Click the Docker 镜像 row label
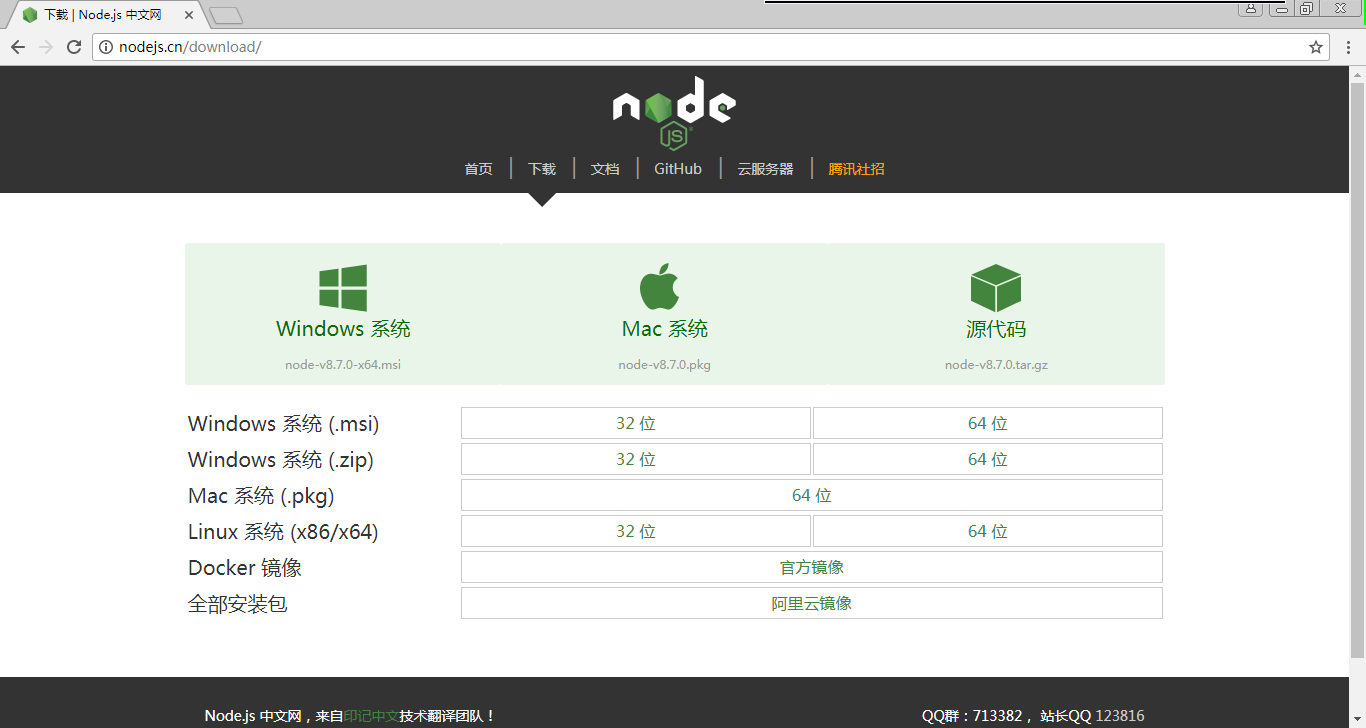Image resolution: width=1366 pixels, height=728 pixels. (x=245, y=568)
